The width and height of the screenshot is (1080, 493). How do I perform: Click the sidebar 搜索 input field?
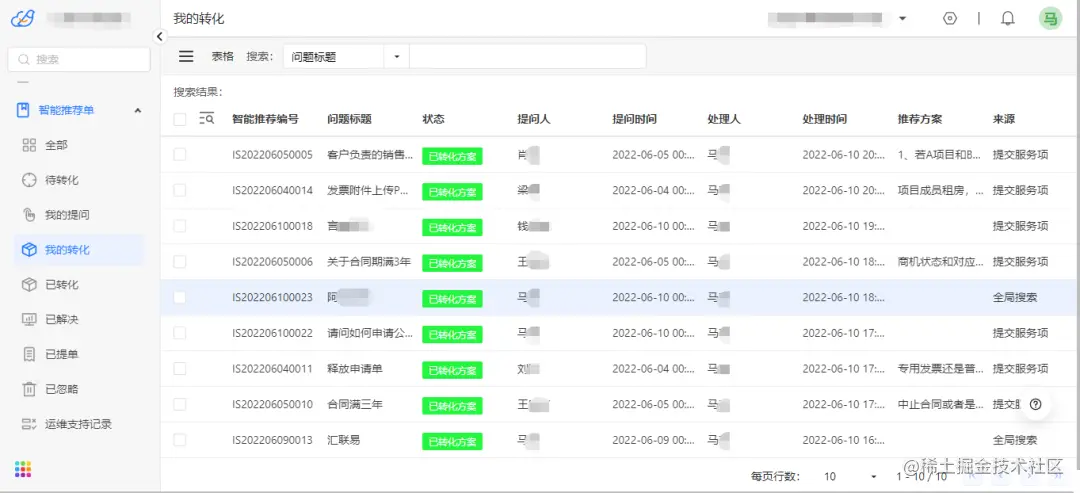[x=79, y=59]
